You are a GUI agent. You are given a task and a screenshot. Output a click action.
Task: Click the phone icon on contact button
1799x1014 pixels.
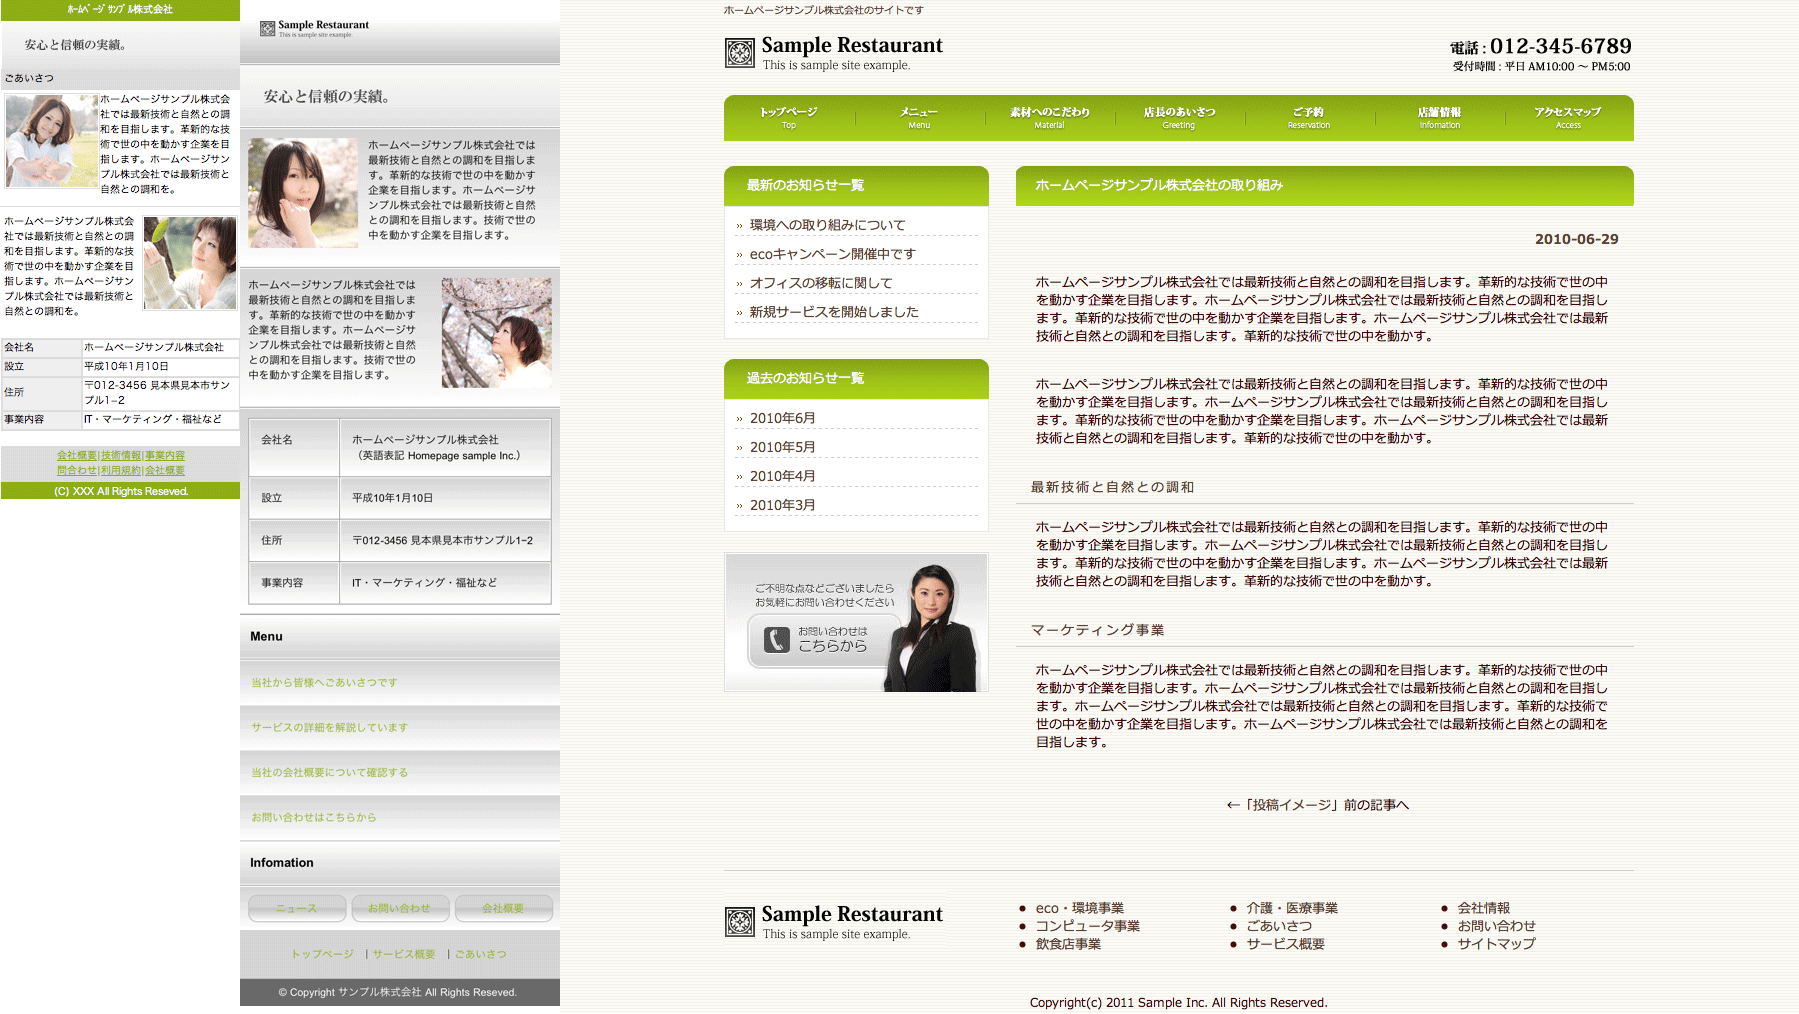(x=777, y=640)
